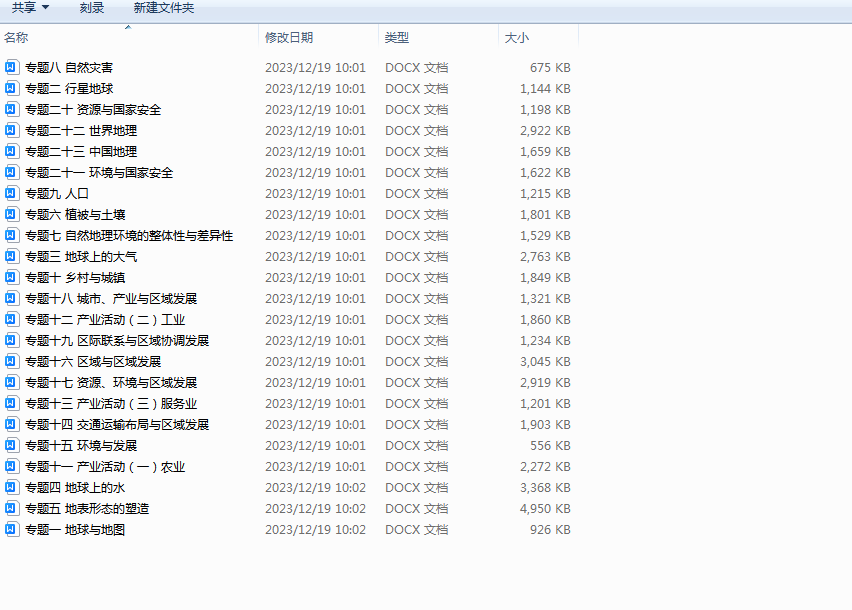Click the docx icon for 专题六 植被与土壤

11,215
